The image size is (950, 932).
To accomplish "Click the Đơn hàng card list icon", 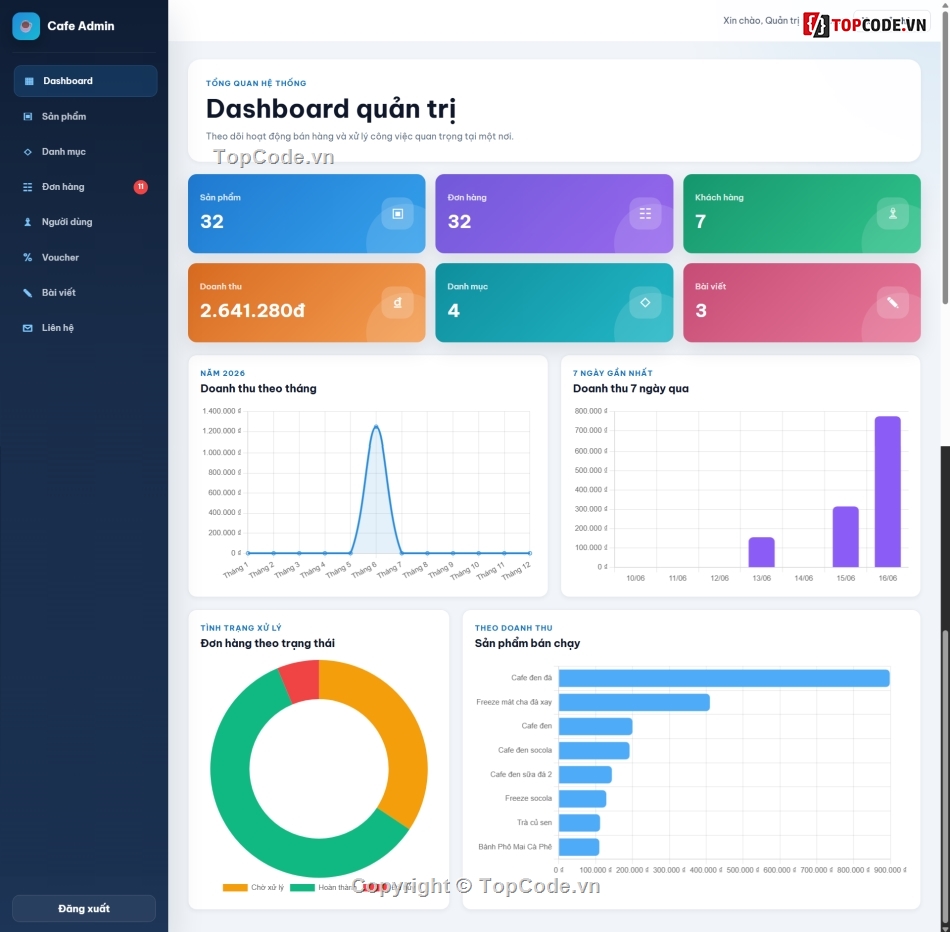I will coord(645,213).
